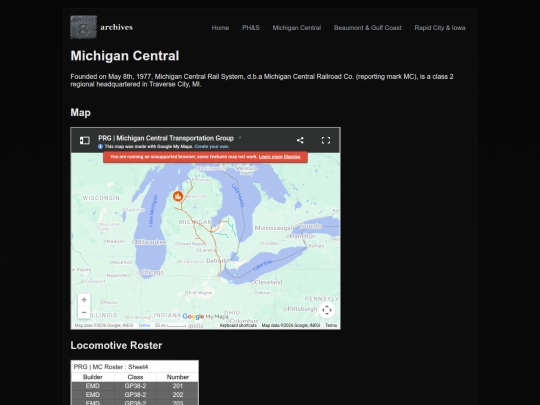
Task: Click the Google My Maps logo
Action: point(205,316)
